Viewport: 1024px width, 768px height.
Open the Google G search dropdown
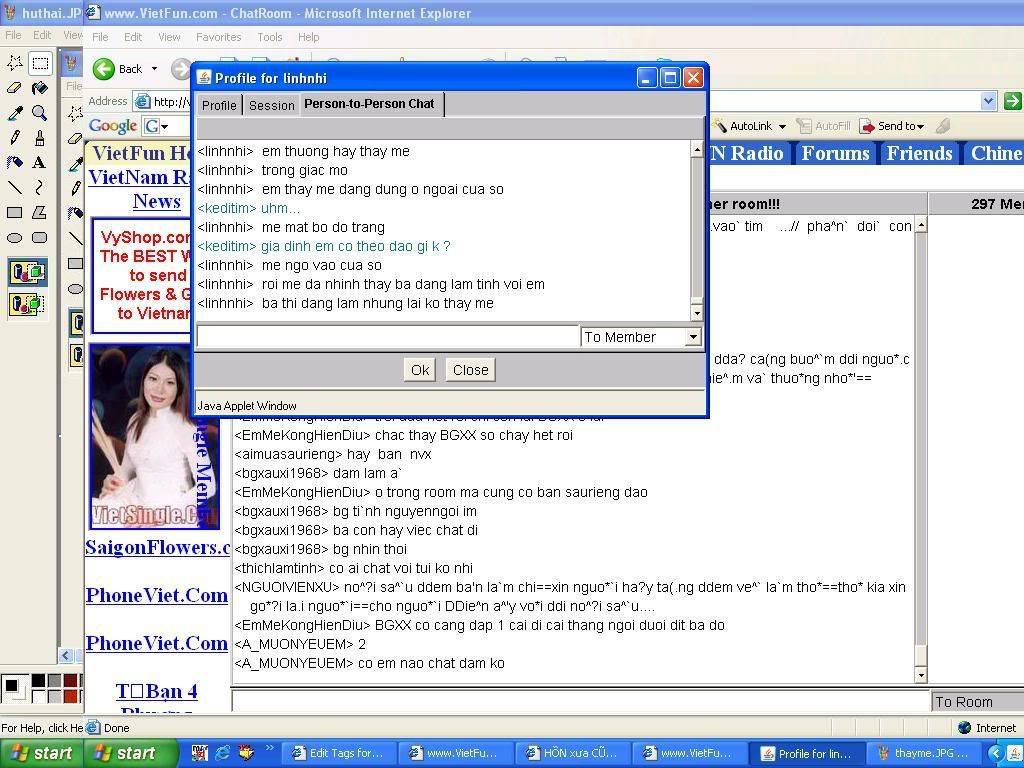pyautogui.click(x=165, y=126)
